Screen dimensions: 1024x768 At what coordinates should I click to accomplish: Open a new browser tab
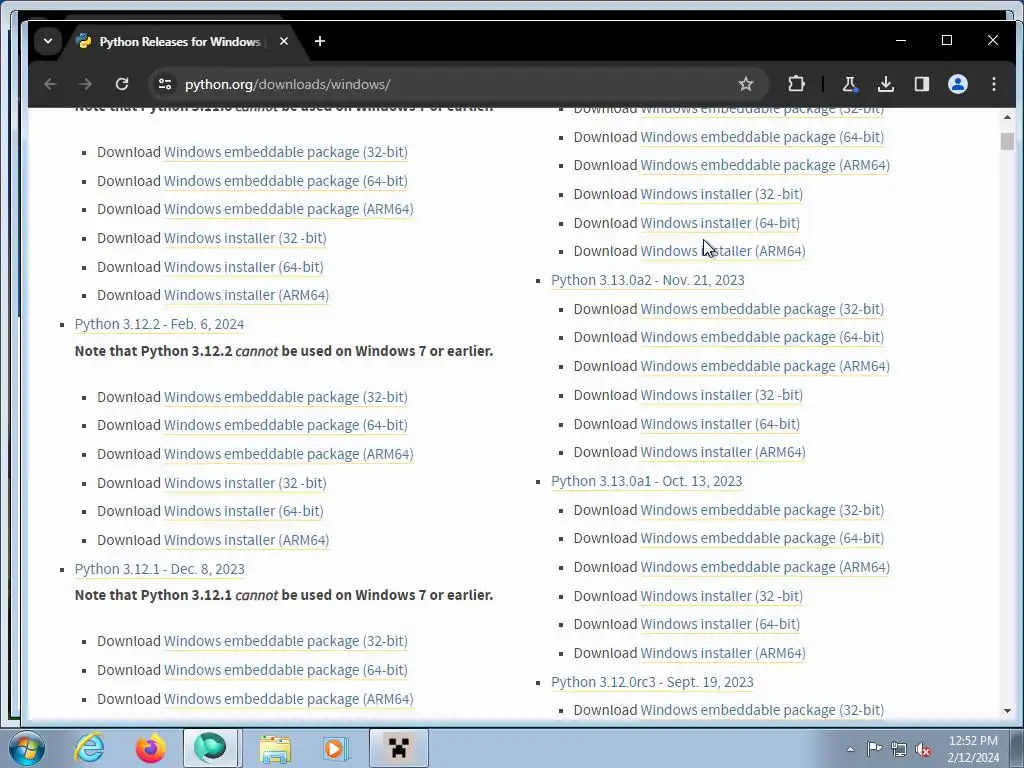[320, 41]
